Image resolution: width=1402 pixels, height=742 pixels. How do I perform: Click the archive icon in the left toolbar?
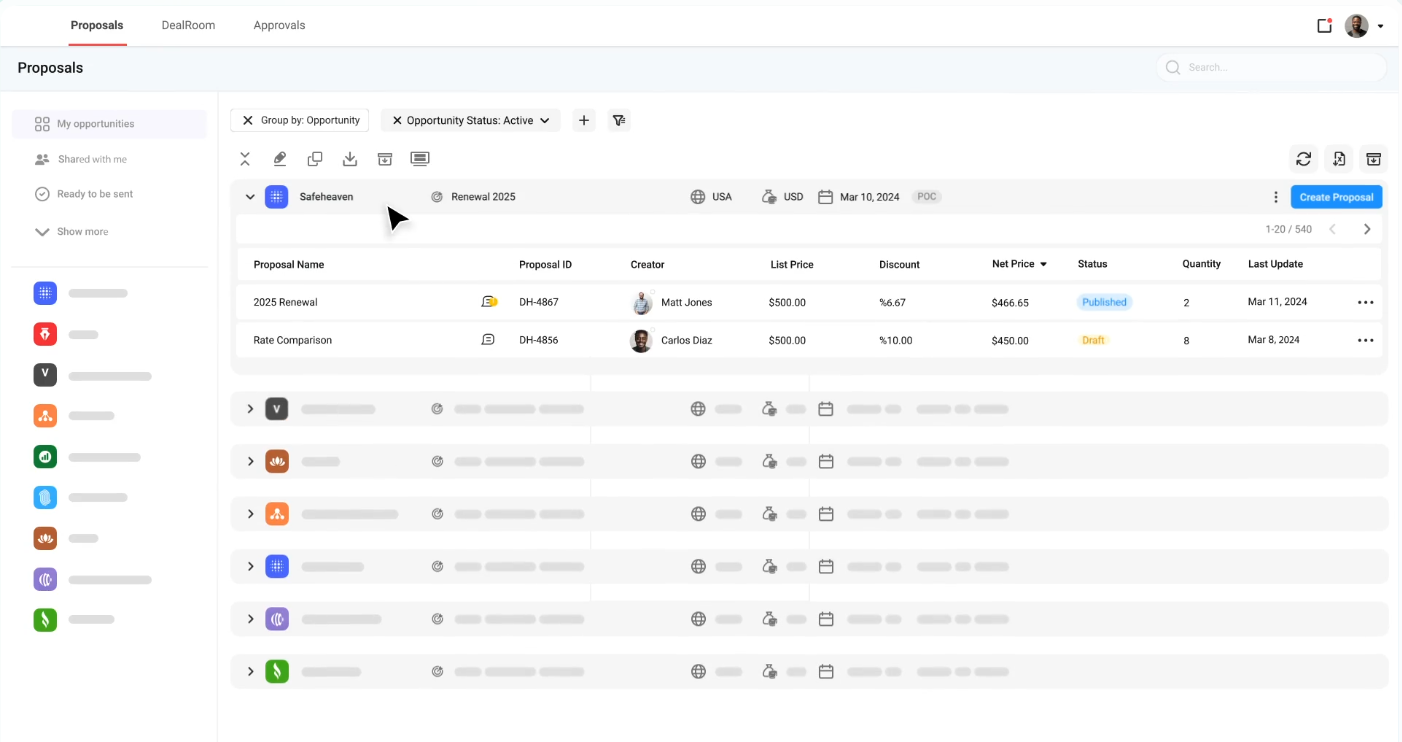coord(385,159)
